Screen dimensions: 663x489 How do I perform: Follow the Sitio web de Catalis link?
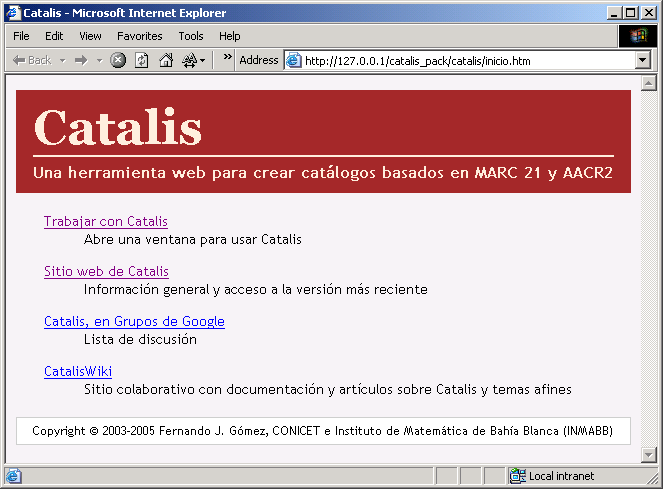(x=106, y=271)
